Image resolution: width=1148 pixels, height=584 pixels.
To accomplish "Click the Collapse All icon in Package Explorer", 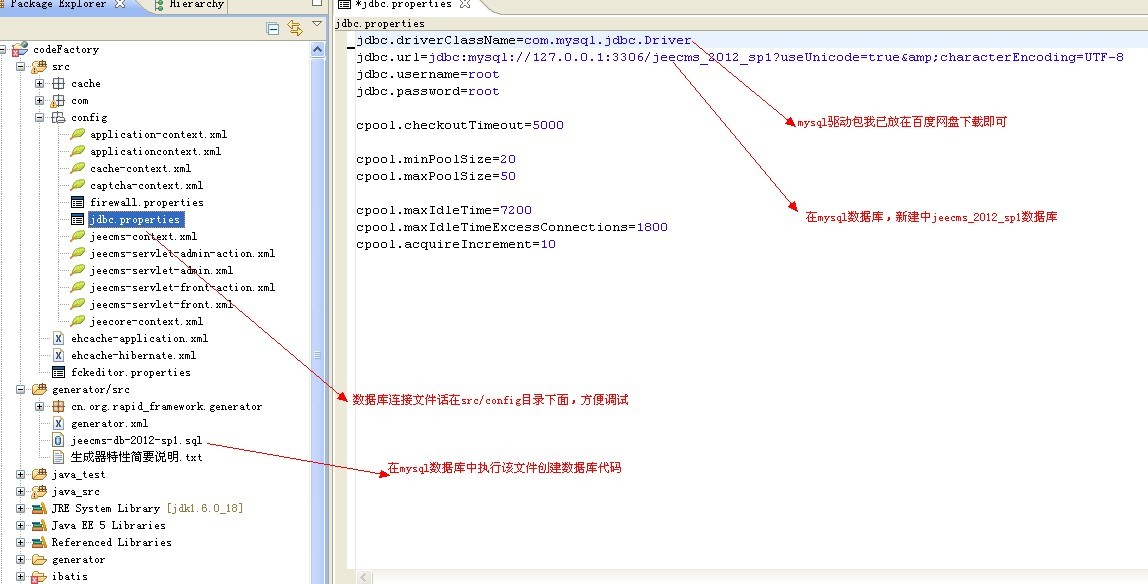I will coord(272,29).
